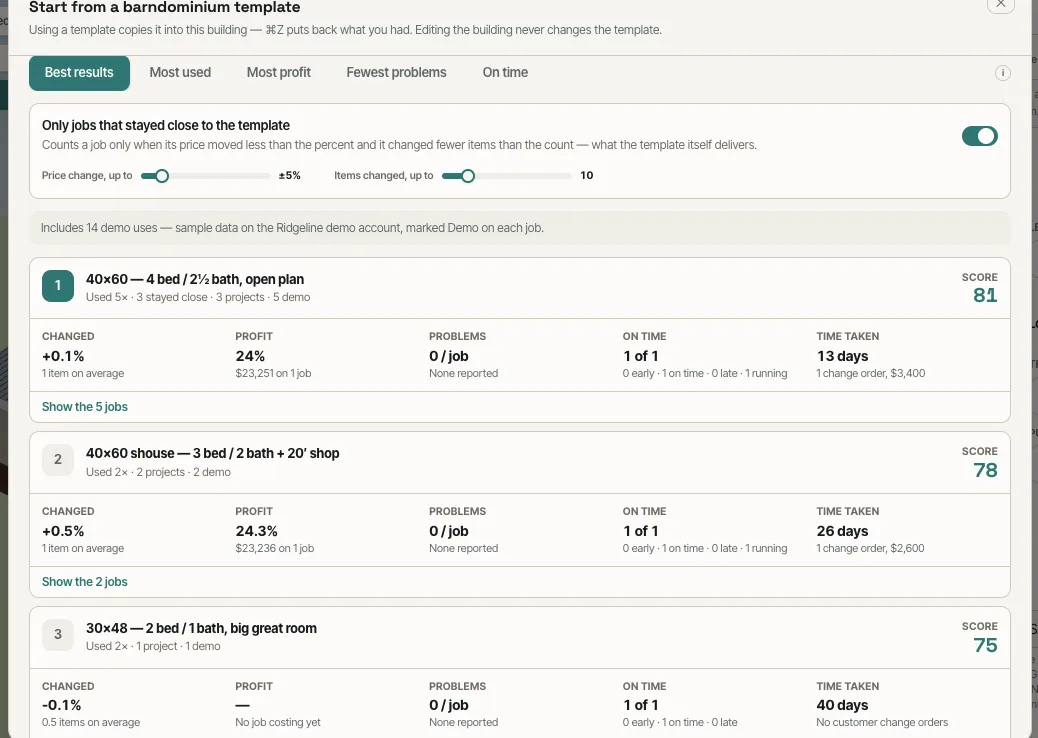Choose the 30×48 2 bed great room template
1038x738 pixels.
(201, 628)
